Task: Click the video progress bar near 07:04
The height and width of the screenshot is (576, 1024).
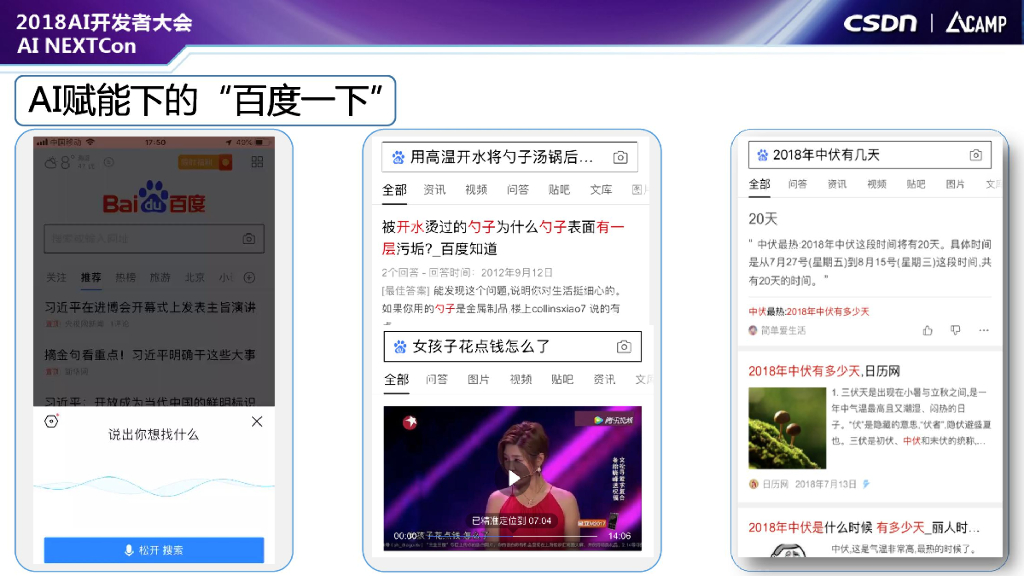Action: click(x=511, y=536)
